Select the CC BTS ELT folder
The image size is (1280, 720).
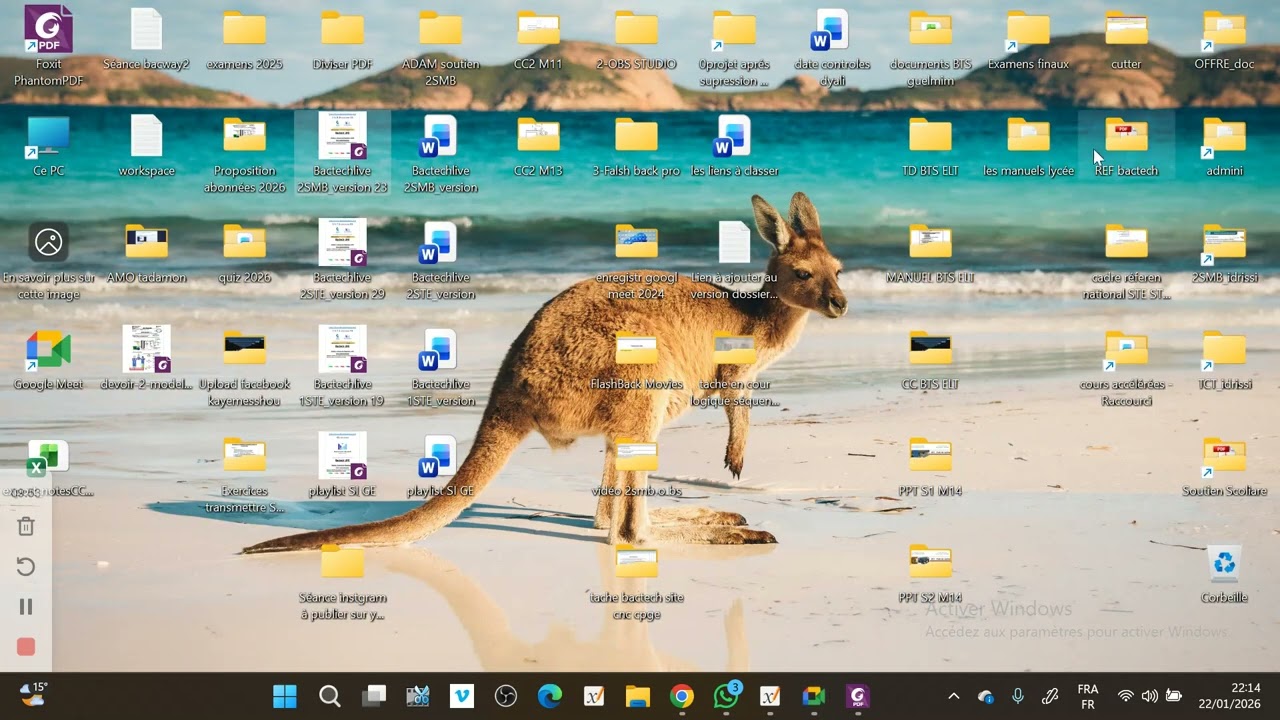930,359
